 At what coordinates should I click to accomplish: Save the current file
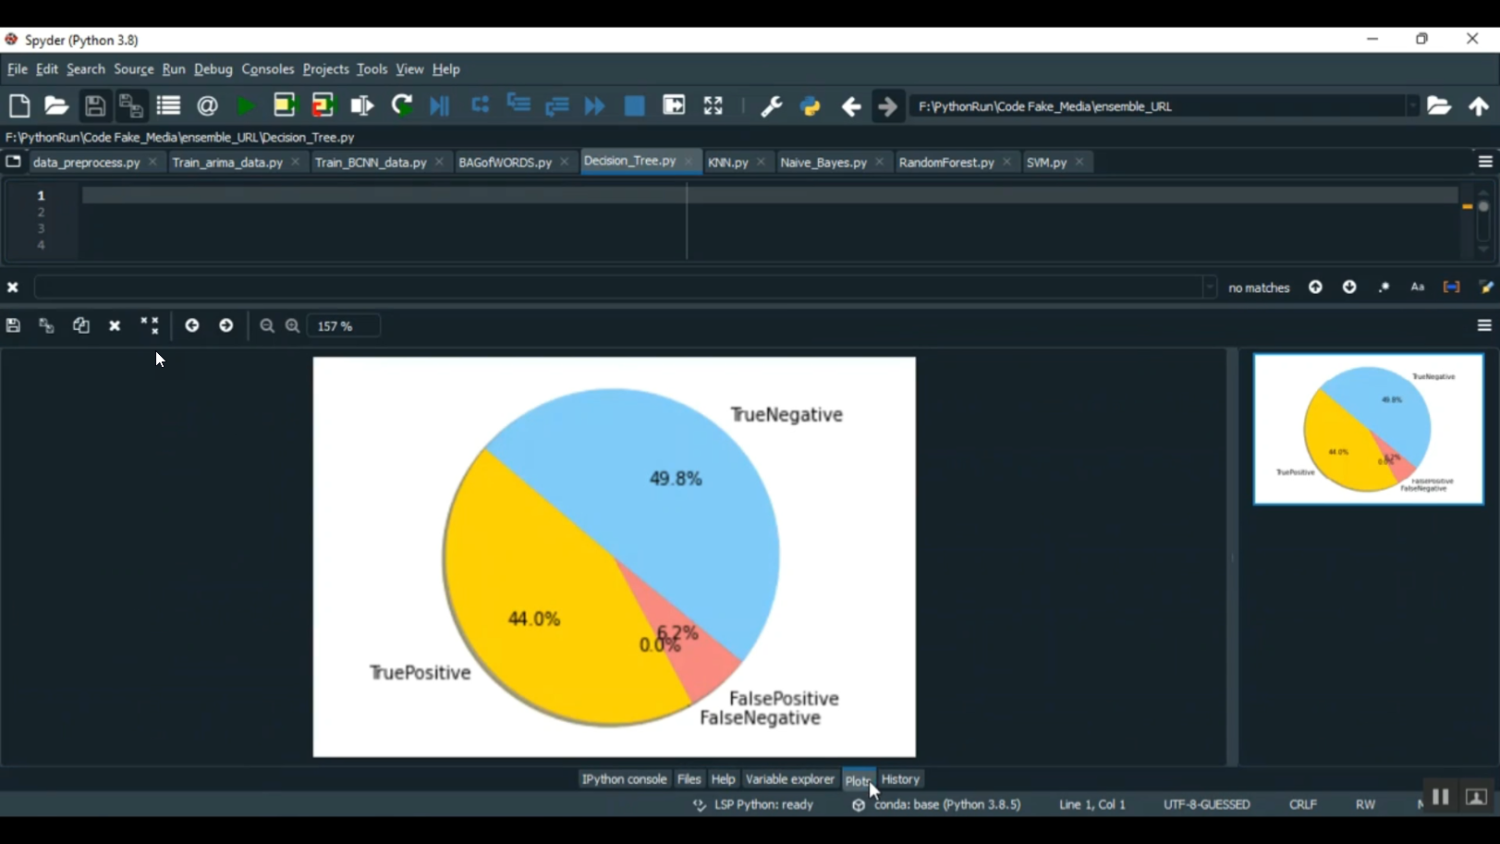tap(95, 106)
